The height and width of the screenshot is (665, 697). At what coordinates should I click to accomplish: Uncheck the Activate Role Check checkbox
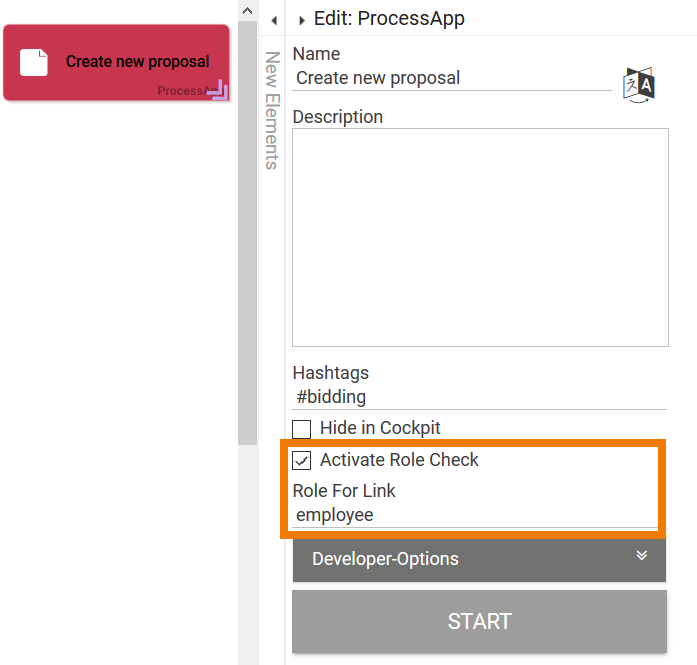click(x=302, y=461)
